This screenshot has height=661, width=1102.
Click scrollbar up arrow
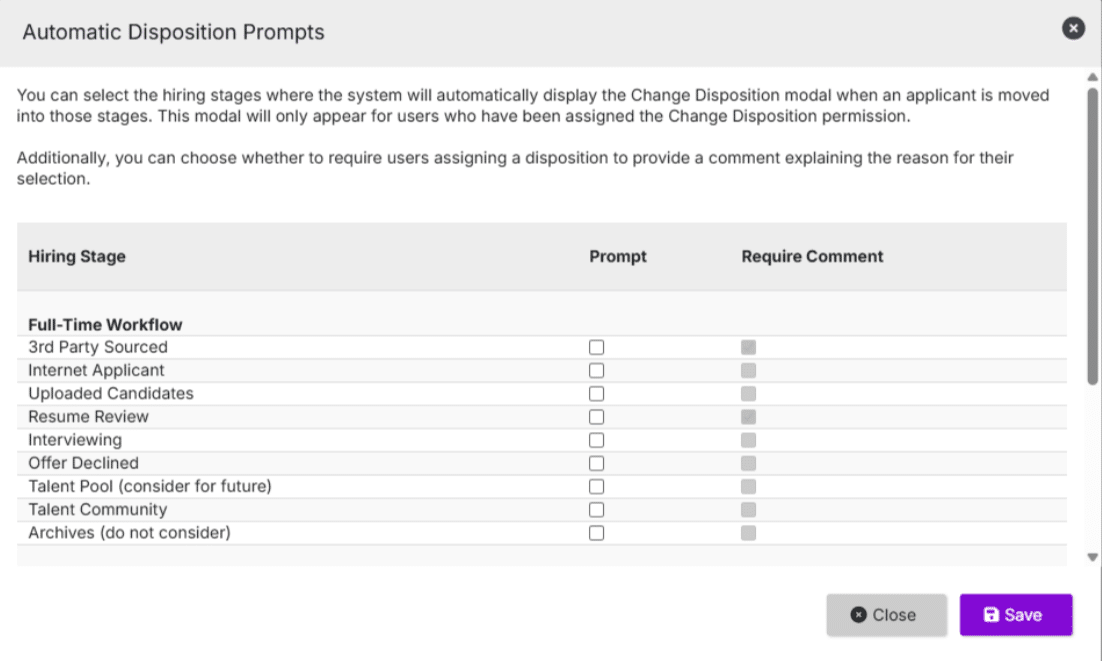click(1092, 76)
